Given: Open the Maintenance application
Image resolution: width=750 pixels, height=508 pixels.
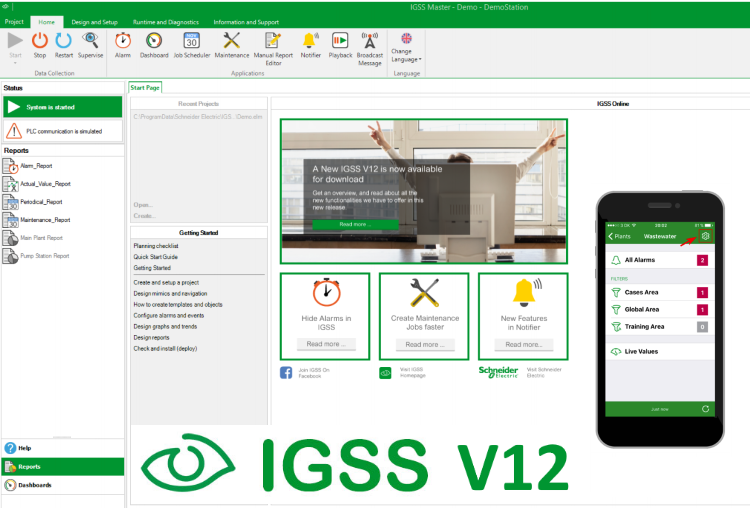Looking at the screenshot, I should click(232, 41).
